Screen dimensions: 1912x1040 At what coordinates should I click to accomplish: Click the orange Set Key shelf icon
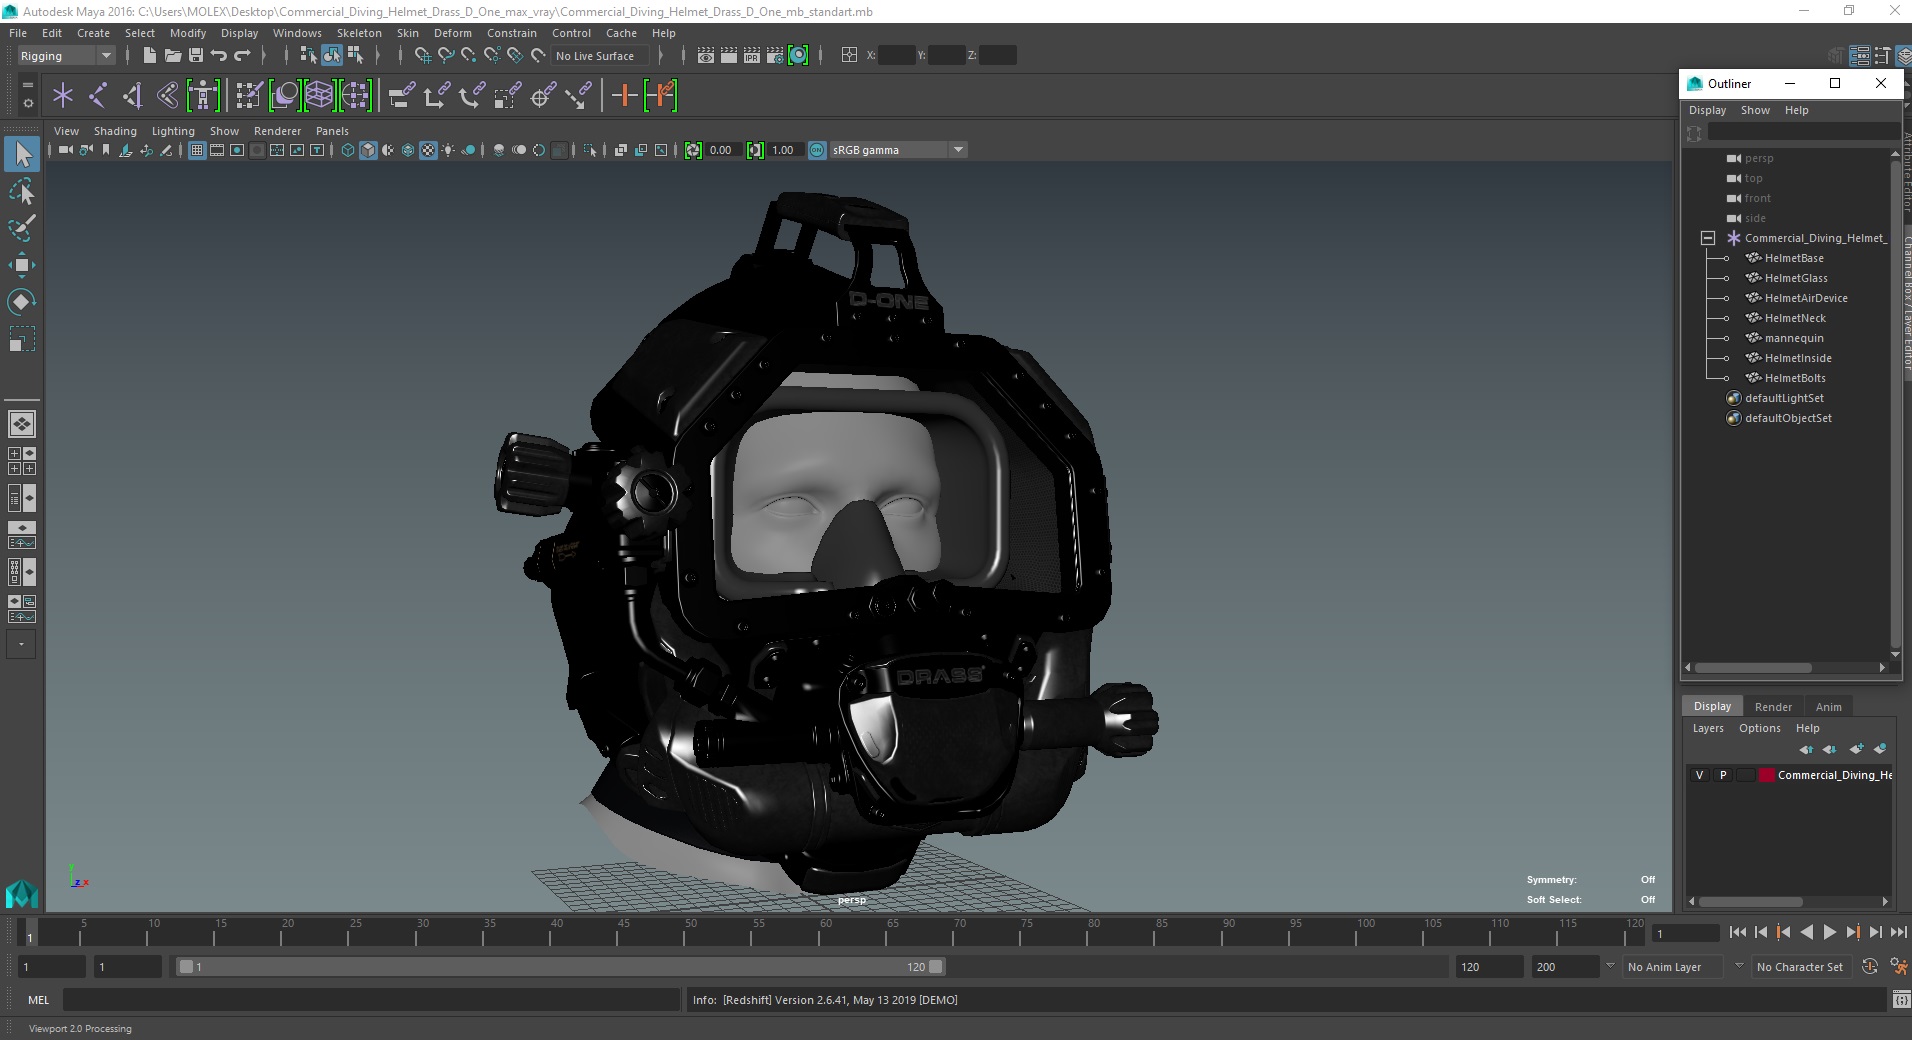[x=624, y=96]
